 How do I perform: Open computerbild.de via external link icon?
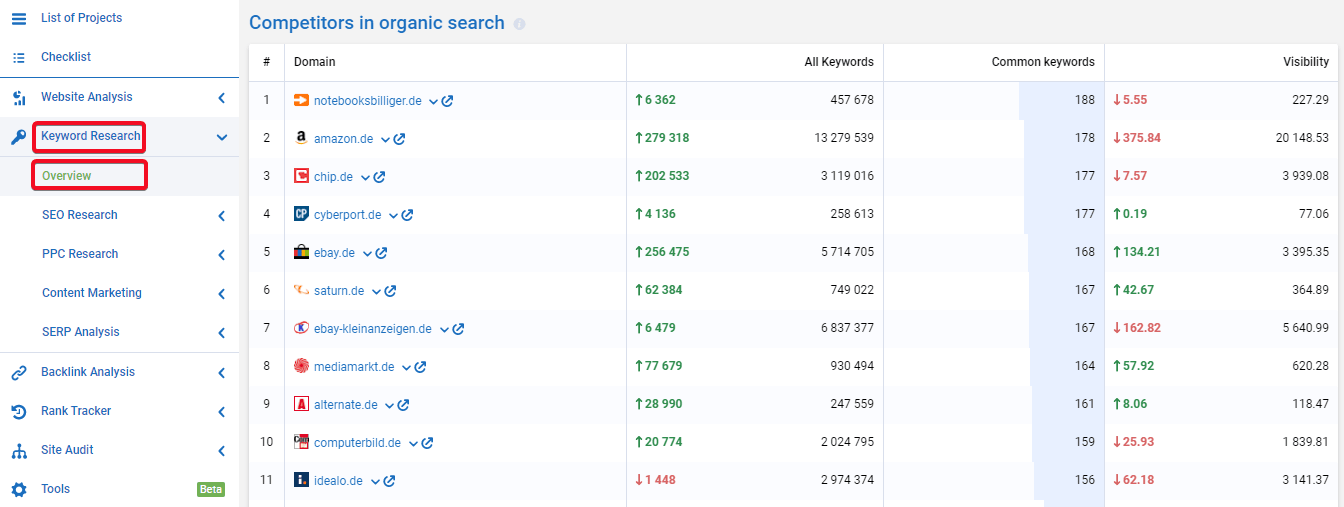[x=427, y=443]
